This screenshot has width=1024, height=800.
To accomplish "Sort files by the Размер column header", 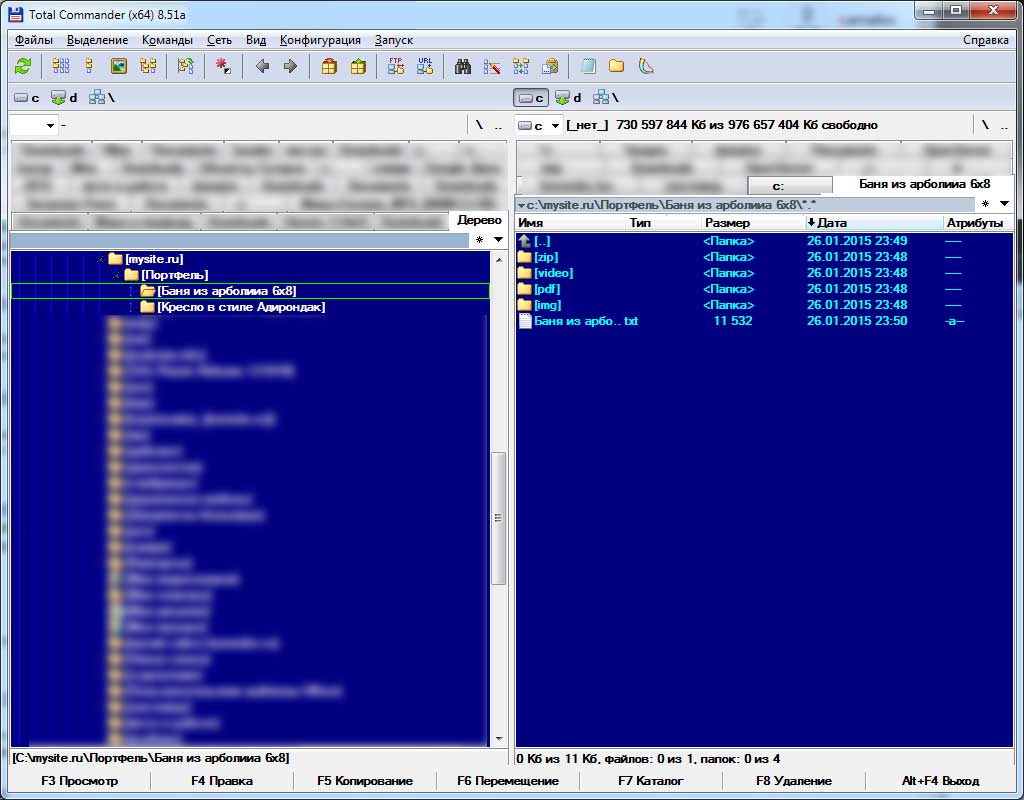I will [x=752, y=223].
